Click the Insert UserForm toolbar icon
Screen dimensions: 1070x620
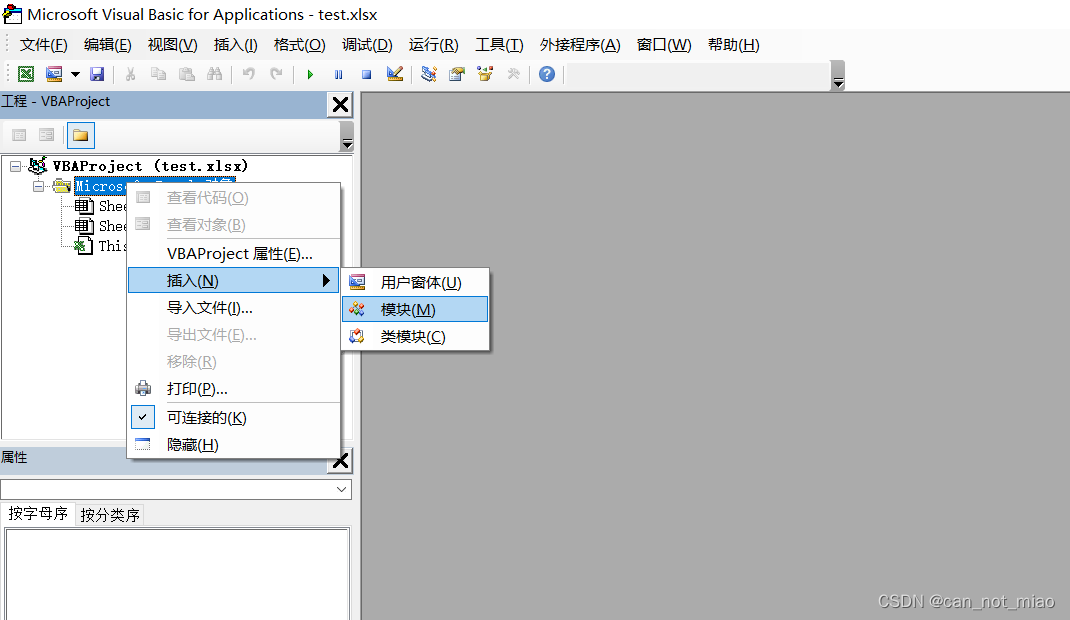coord(54,74)
